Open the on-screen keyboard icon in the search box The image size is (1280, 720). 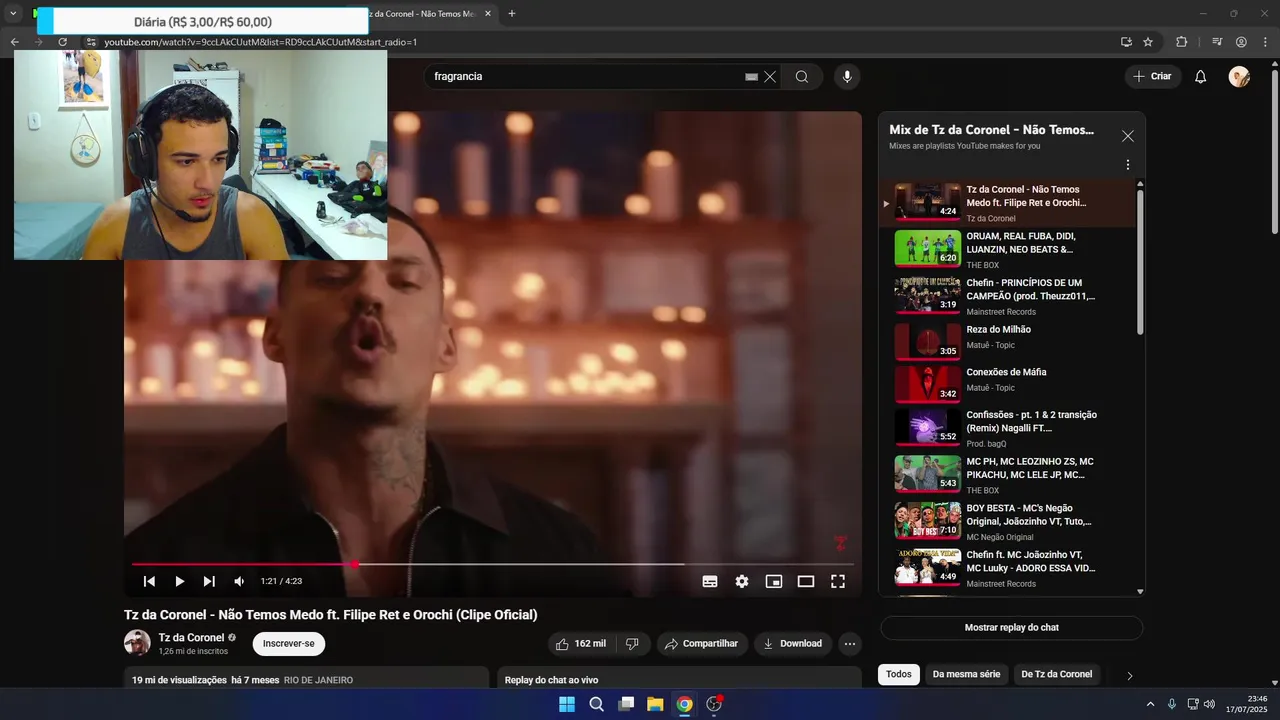pos(752,77)
